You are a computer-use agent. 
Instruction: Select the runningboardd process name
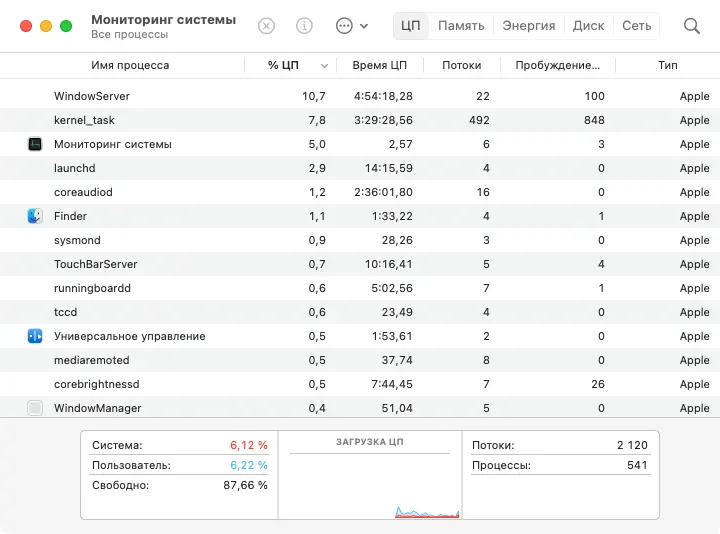click(92, 288)
